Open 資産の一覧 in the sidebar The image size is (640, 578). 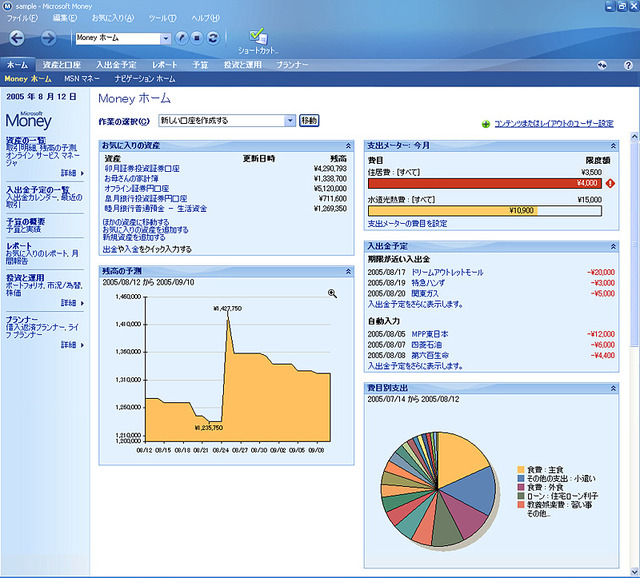click(26, 140)
